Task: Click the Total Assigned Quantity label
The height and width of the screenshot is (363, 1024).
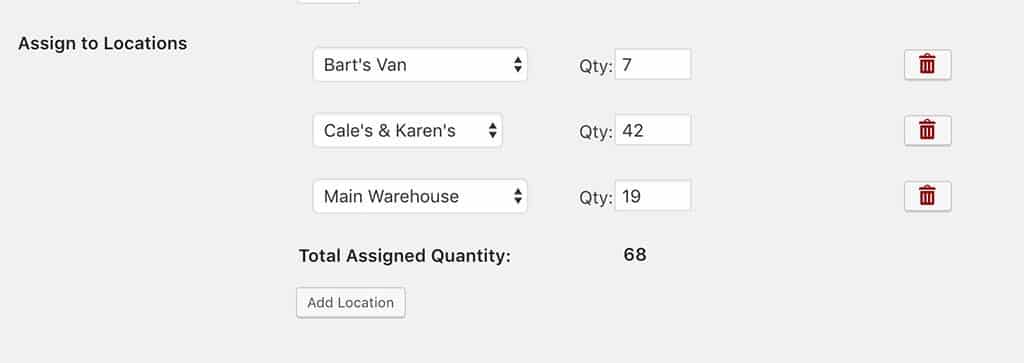Action: 404,256
